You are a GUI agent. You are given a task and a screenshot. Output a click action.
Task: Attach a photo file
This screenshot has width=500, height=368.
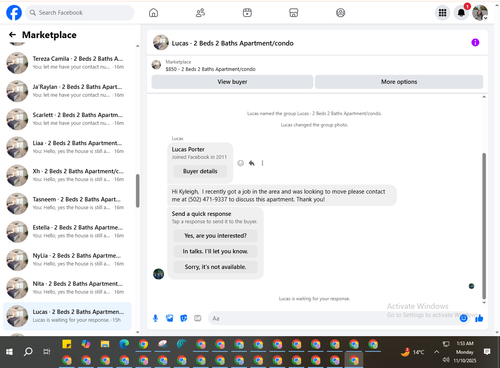pyautogui.click(x=170, y=318)
